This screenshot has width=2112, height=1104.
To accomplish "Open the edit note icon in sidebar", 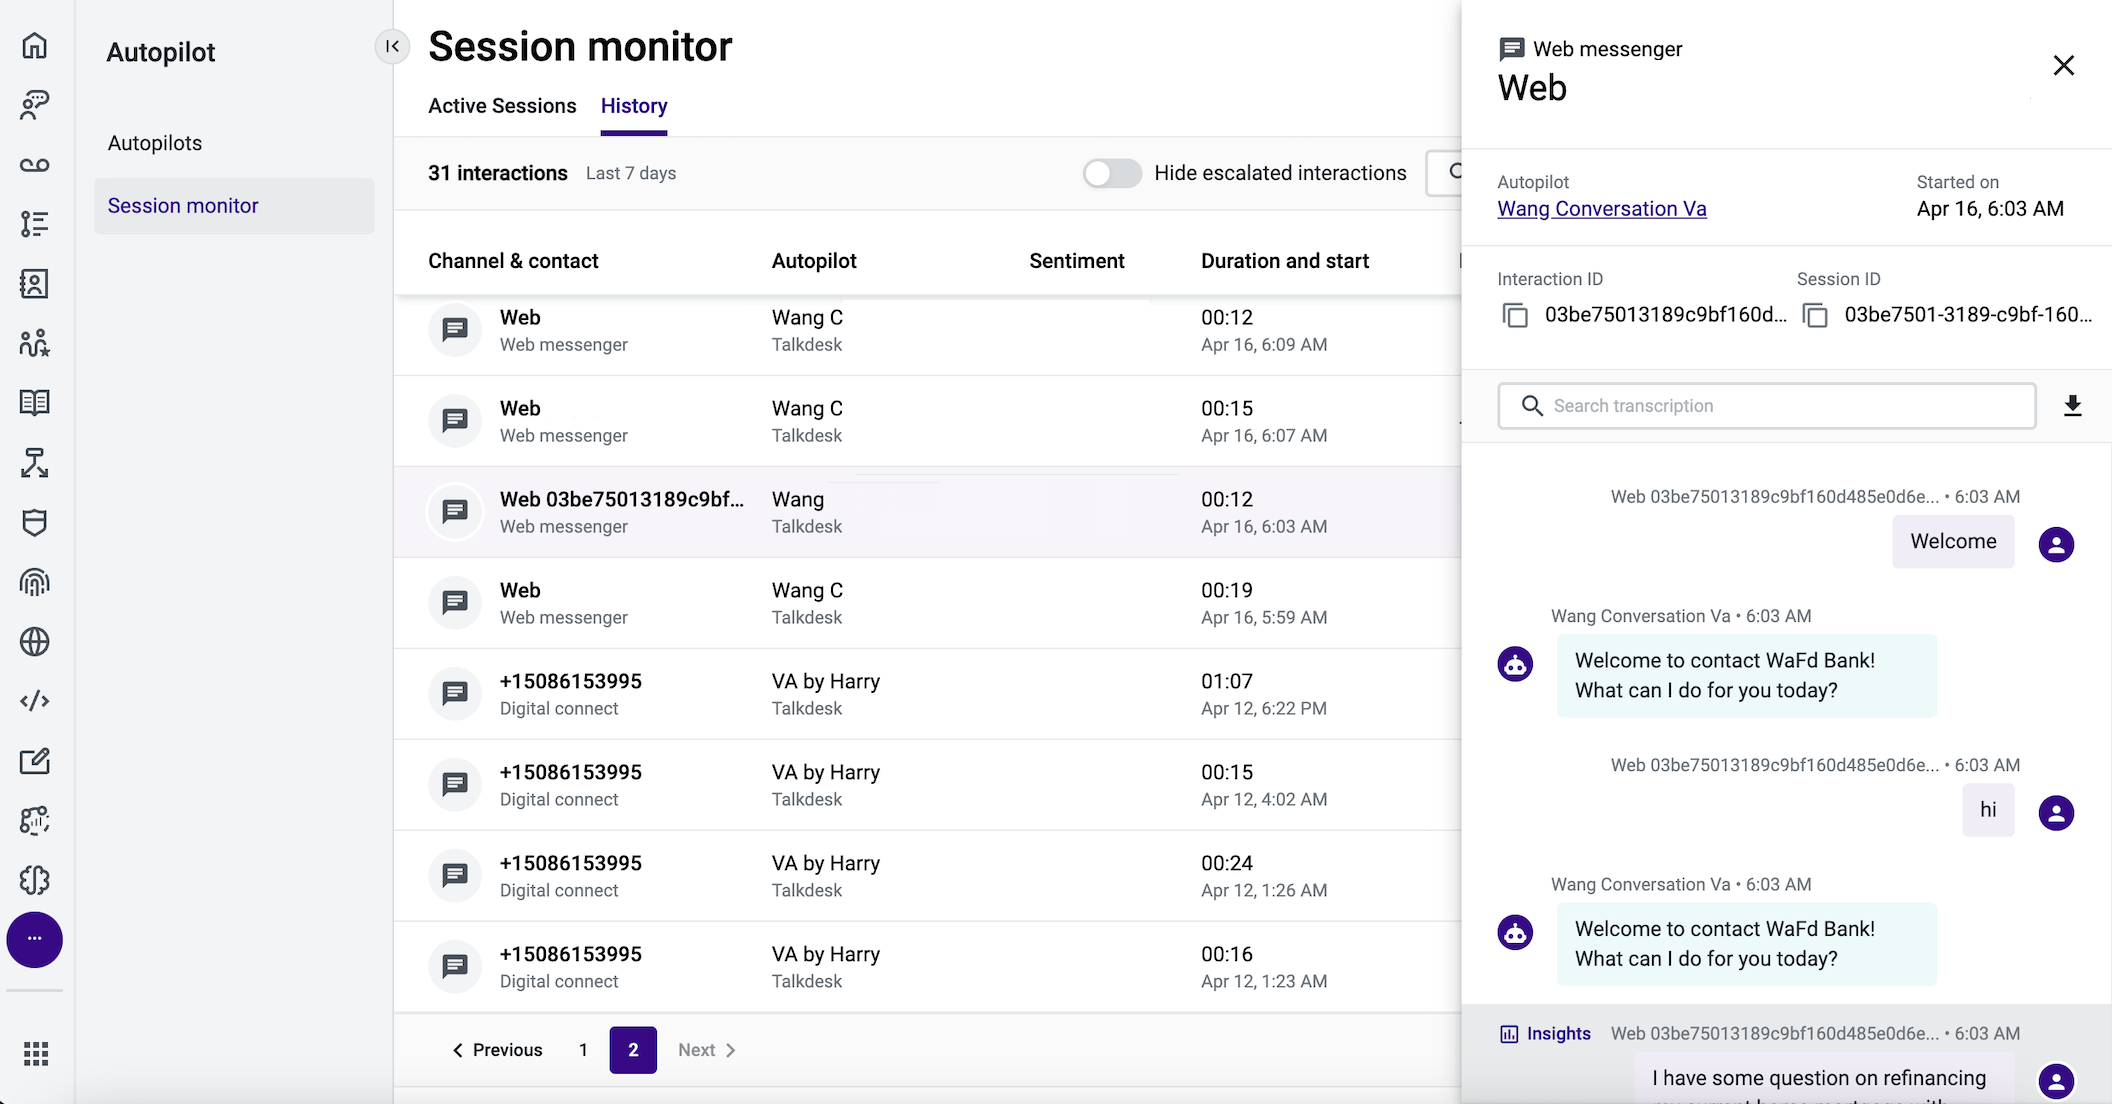I will point(35,761).
